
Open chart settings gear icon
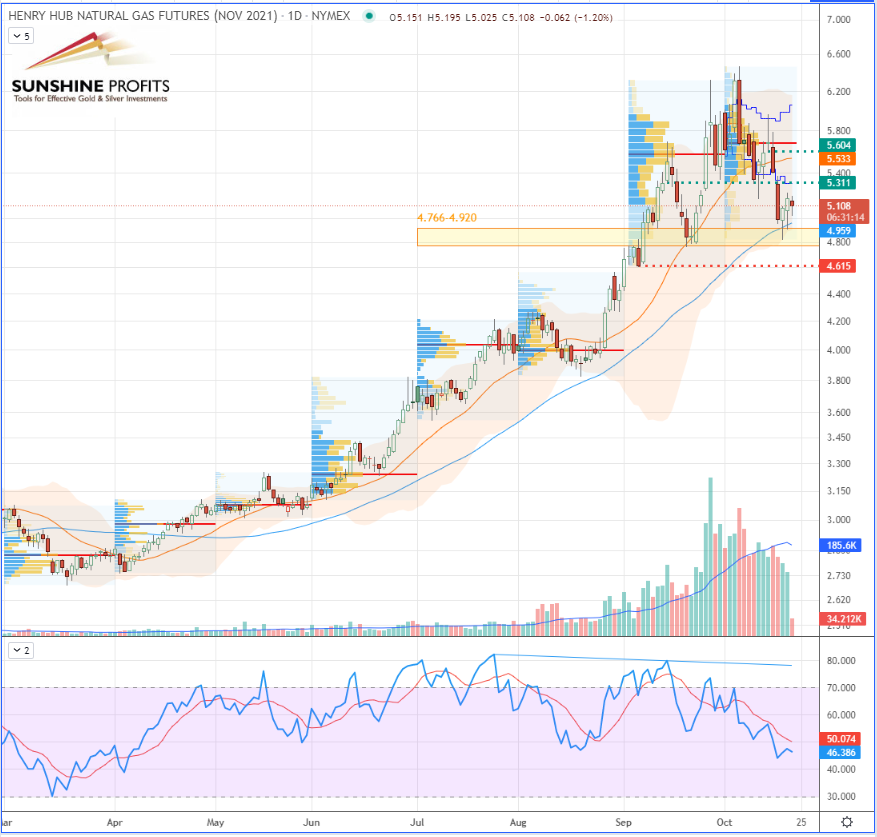847,822
